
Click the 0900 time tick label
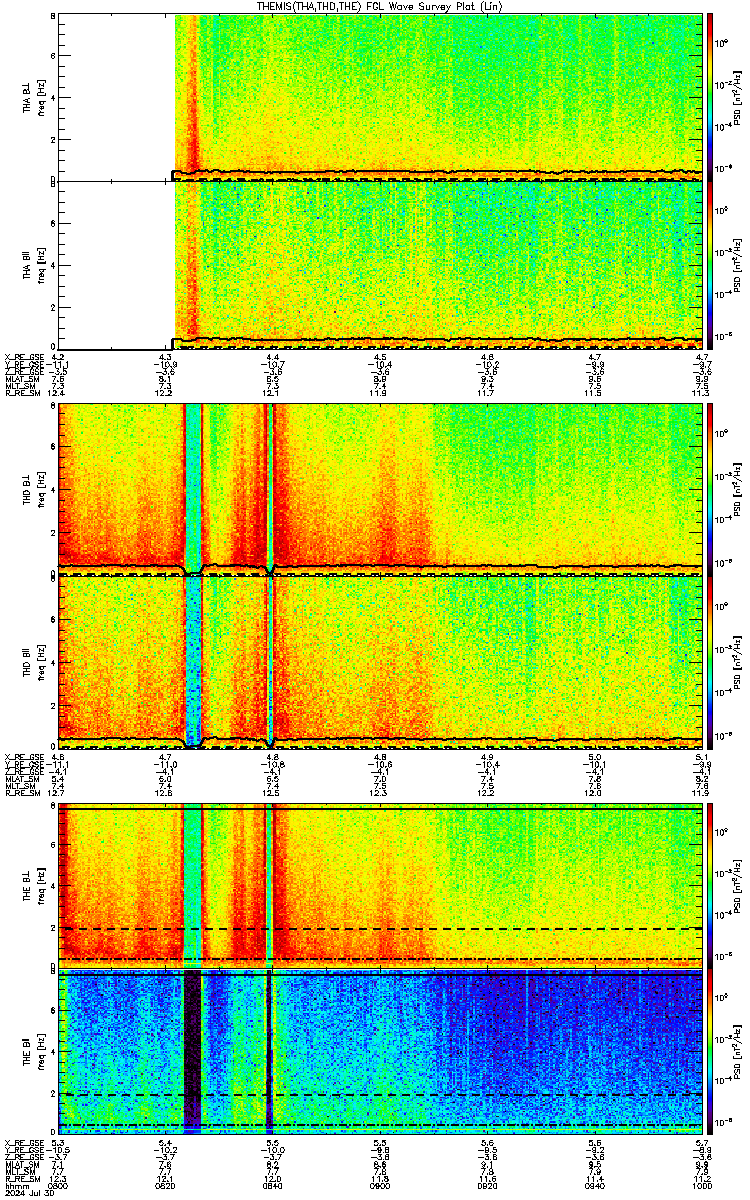(380, 1185)
